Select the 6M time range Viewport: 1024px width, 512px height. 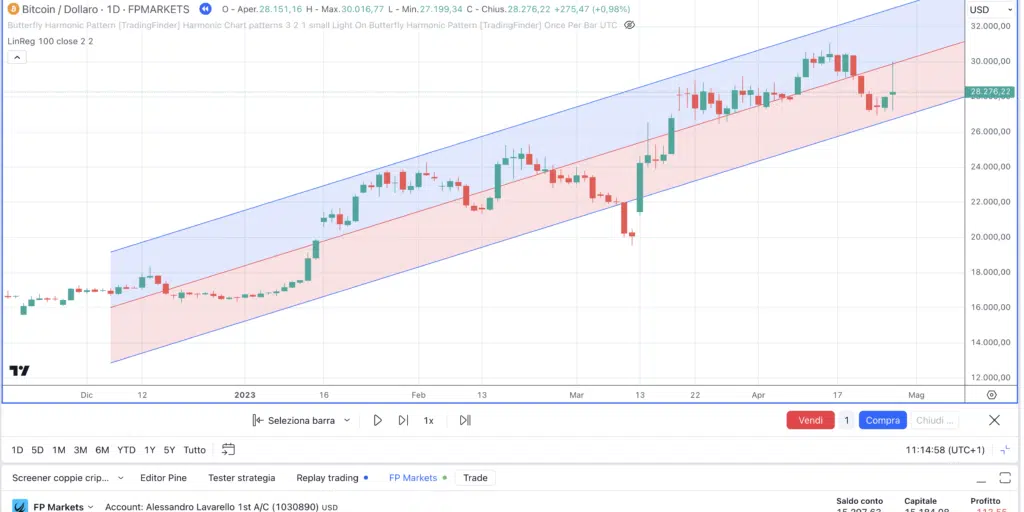pyautogui.click(x=102, y=450)
